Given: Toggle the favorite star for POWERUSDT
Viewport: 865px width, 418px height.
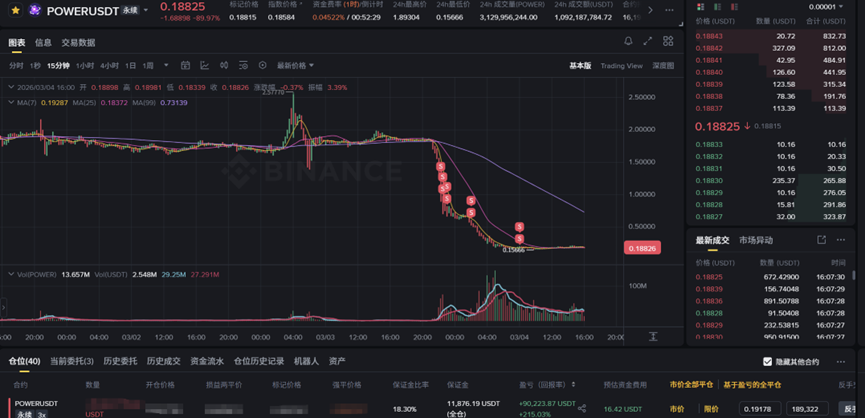Looking at the screenshot, I should (16, 10).
